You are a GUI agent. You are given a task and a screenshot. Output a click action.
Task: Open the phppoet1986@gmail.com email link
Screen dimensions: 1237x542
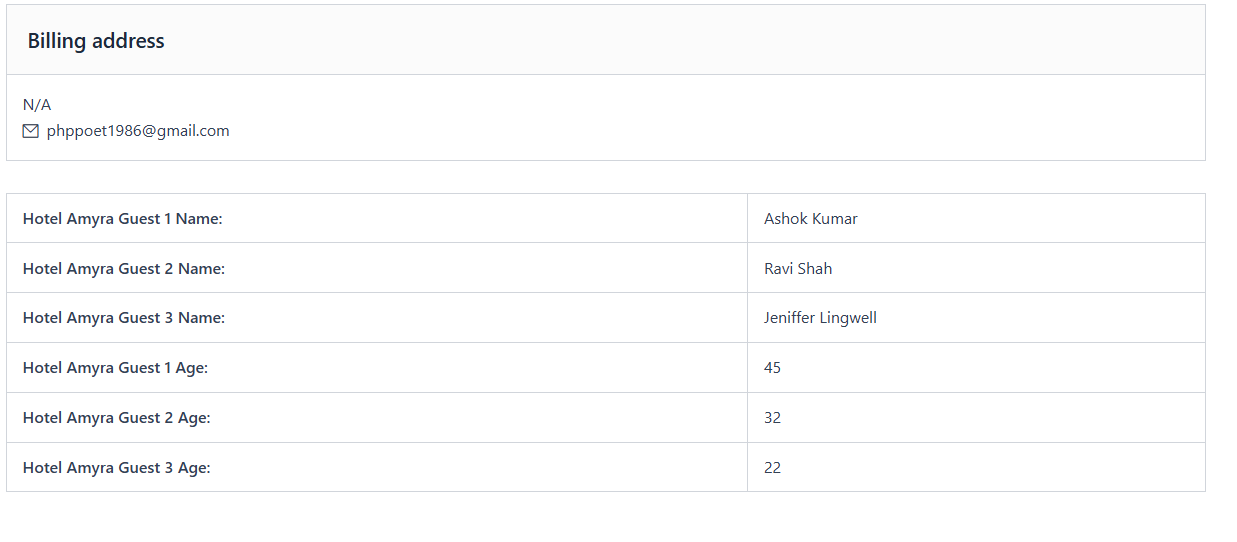138,131
